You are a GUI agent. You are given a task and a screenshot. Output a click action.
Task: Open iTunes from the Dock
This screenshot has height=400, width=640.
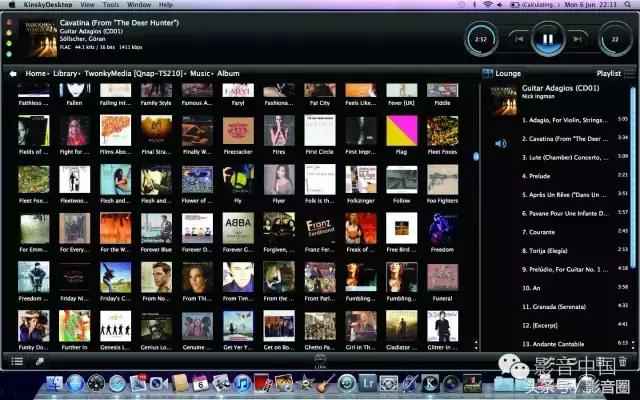click(x=242, y=384)
